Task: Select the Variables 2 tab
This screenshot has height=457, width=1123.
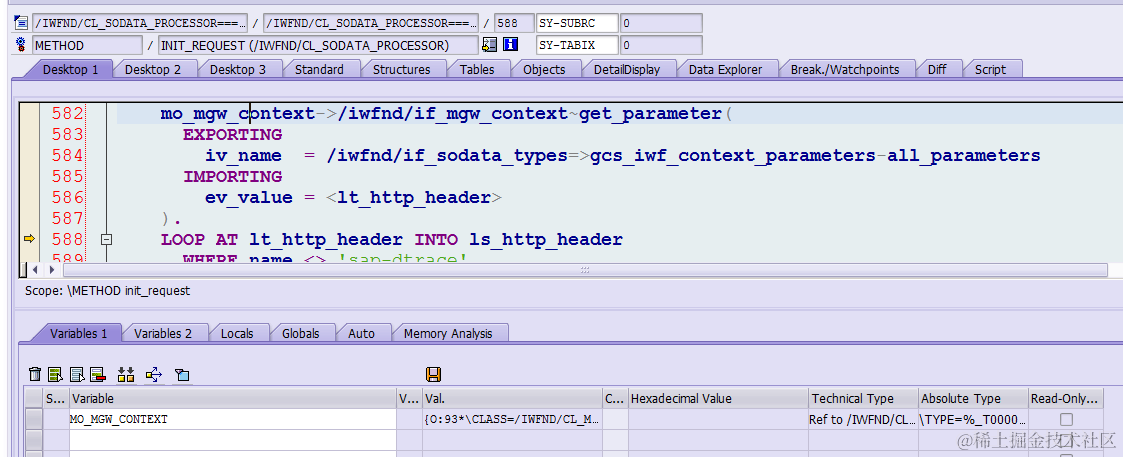Action: pos(163,333)
